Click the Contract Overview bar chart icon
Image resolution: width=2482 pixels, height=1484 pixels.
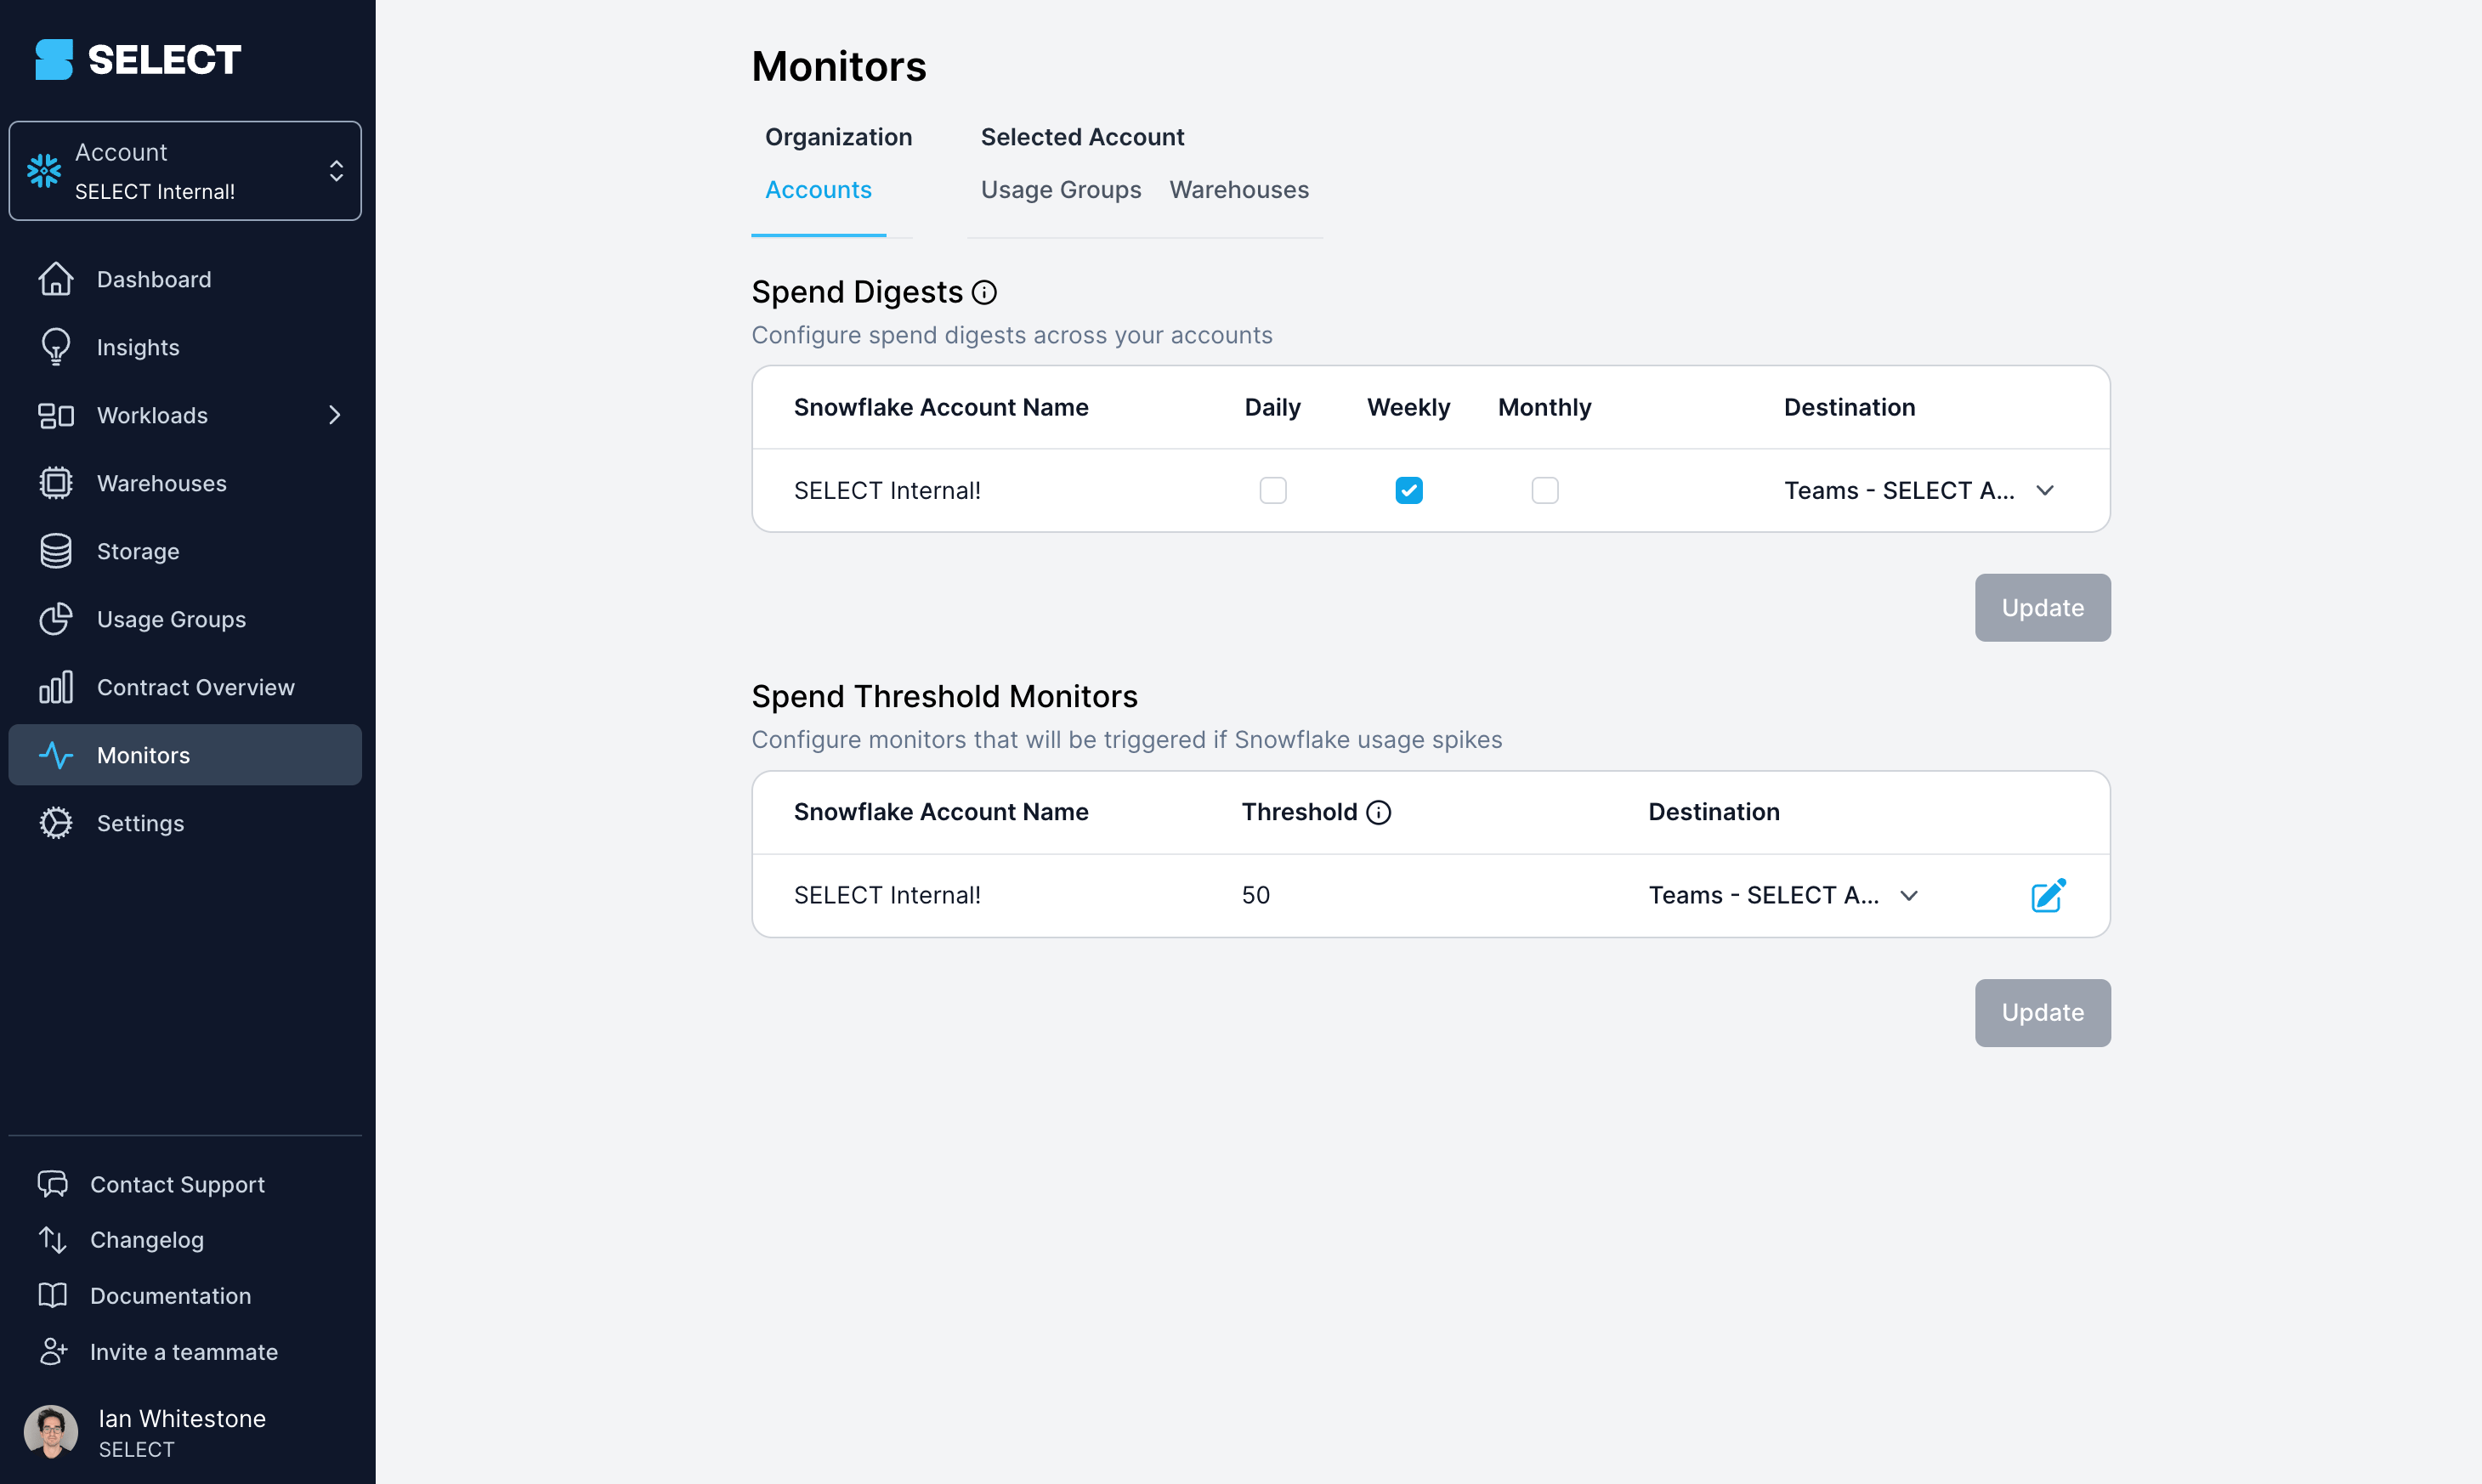pyautogui.click(x=56, y=687)
